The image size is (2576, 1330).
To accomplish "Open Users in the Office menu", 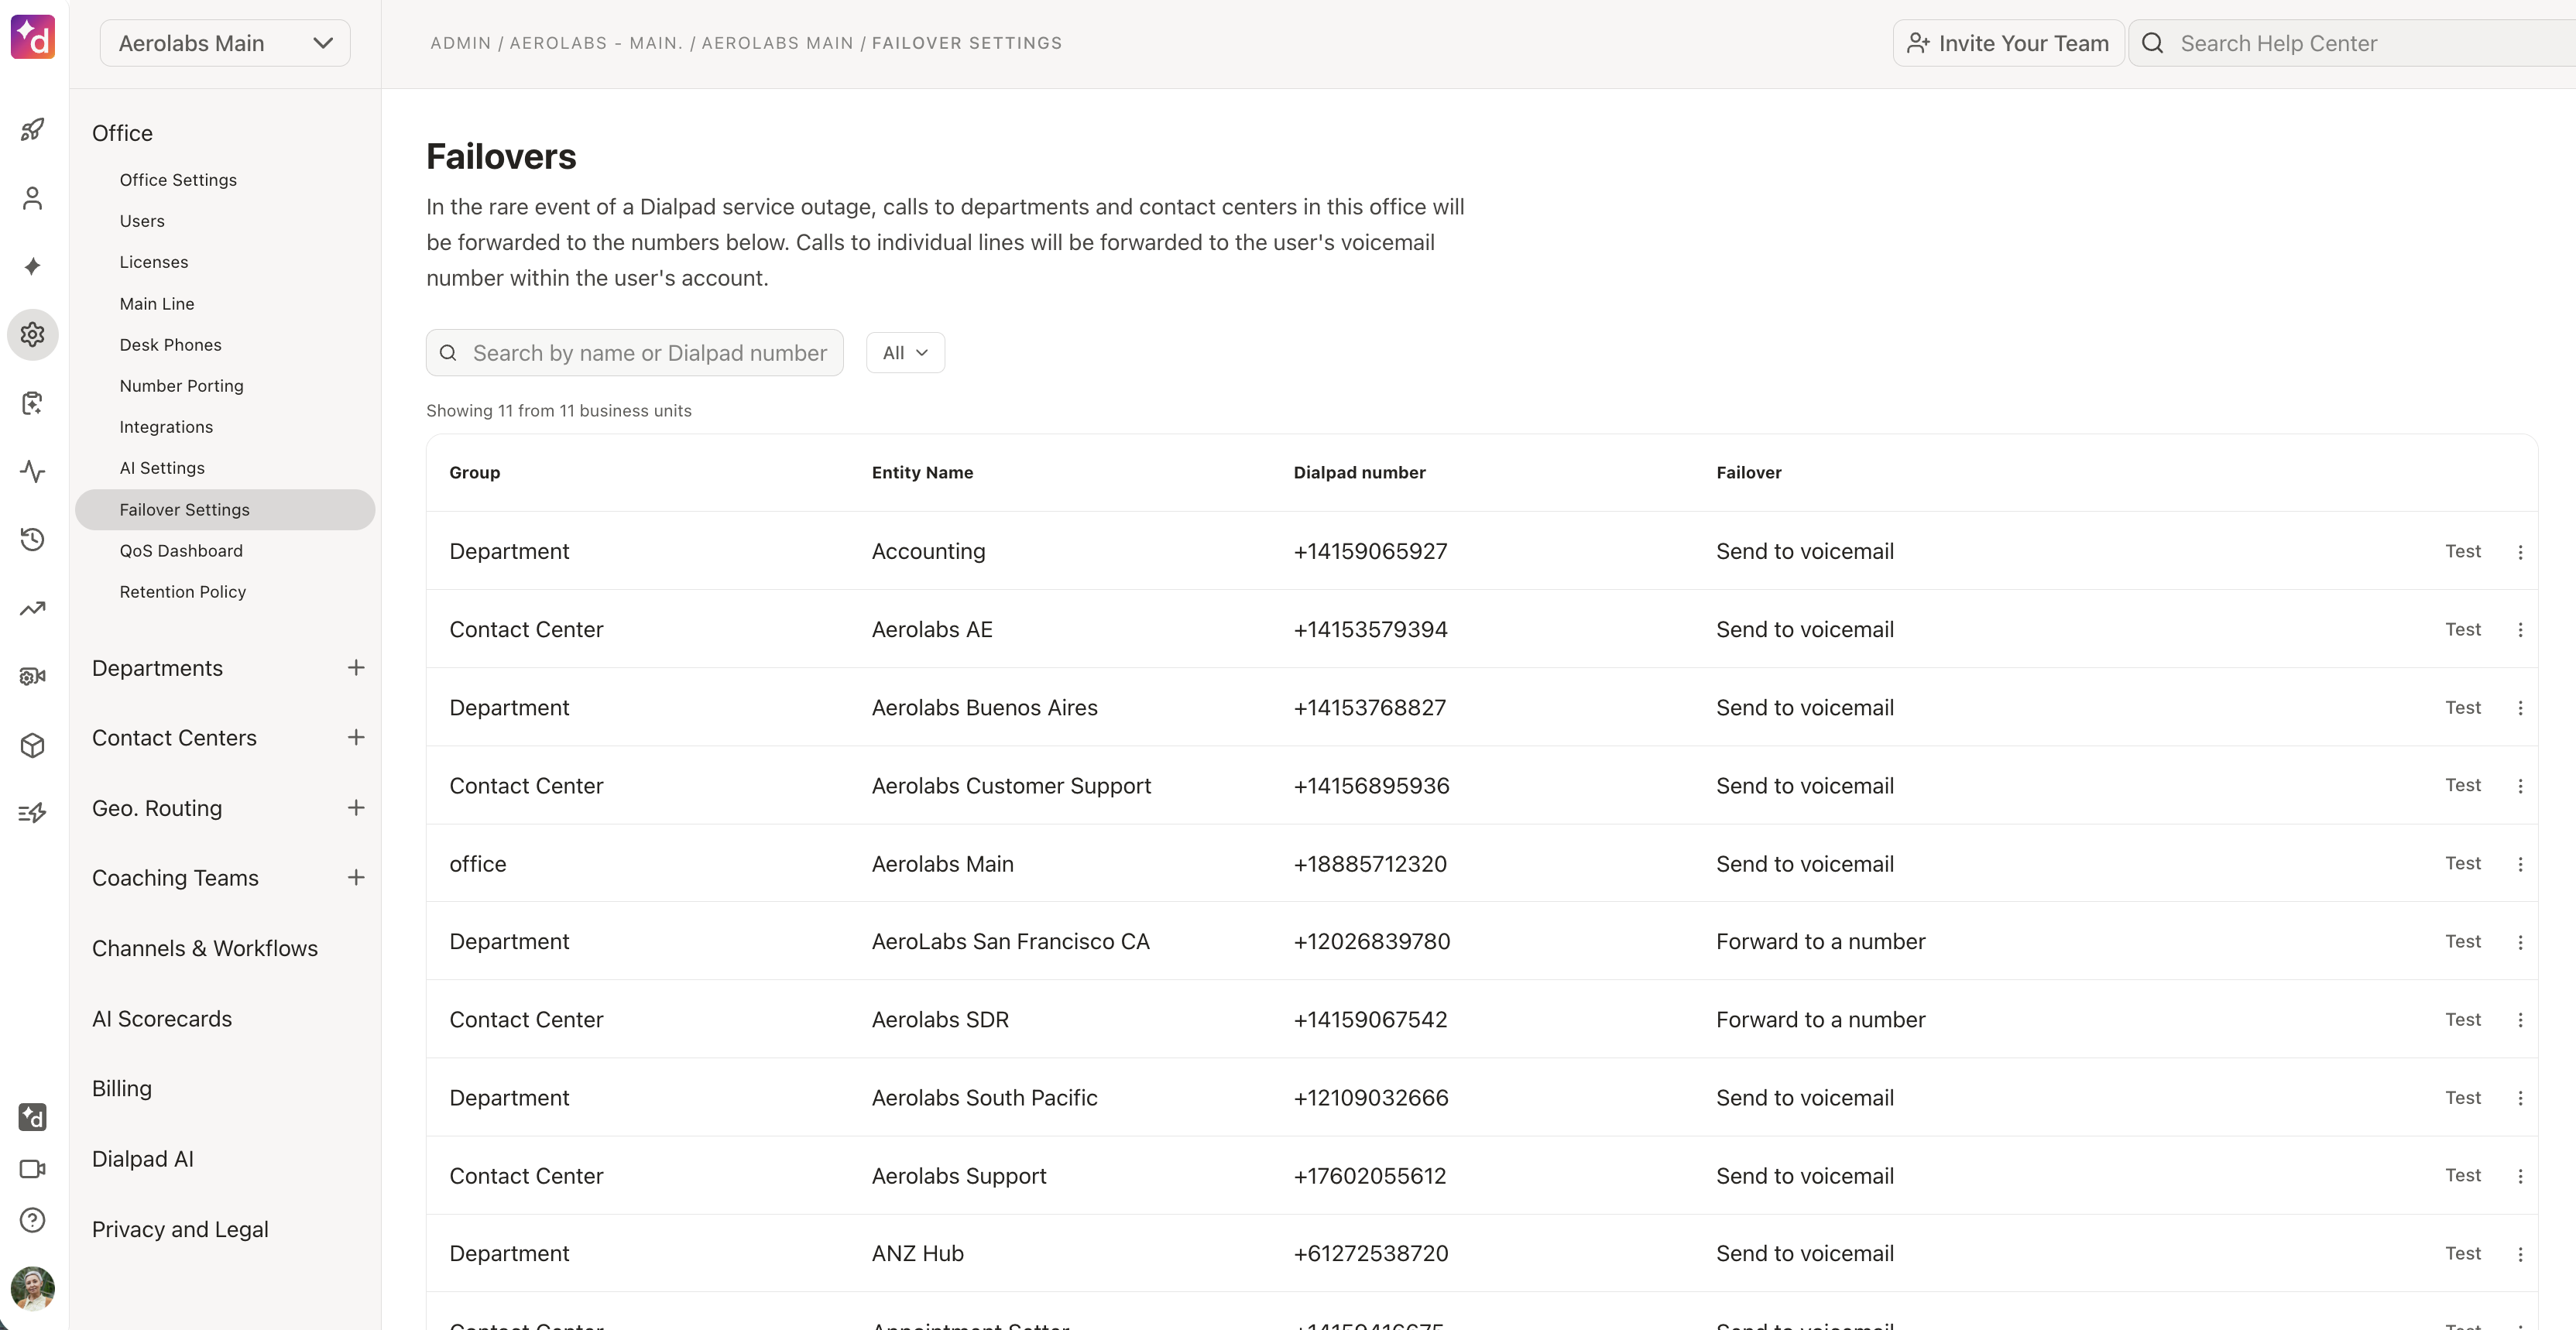I will coord(142,221).
